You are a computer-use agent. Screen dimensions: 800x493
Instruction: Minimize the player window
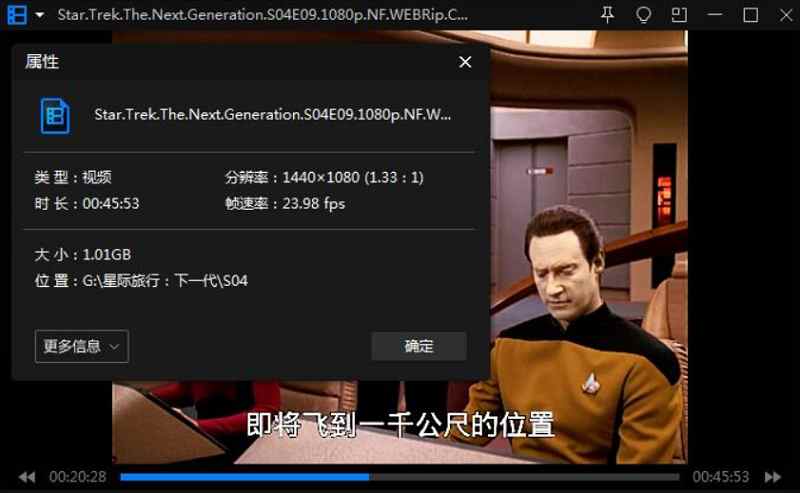pyautogui.click(x=715, y=15)
